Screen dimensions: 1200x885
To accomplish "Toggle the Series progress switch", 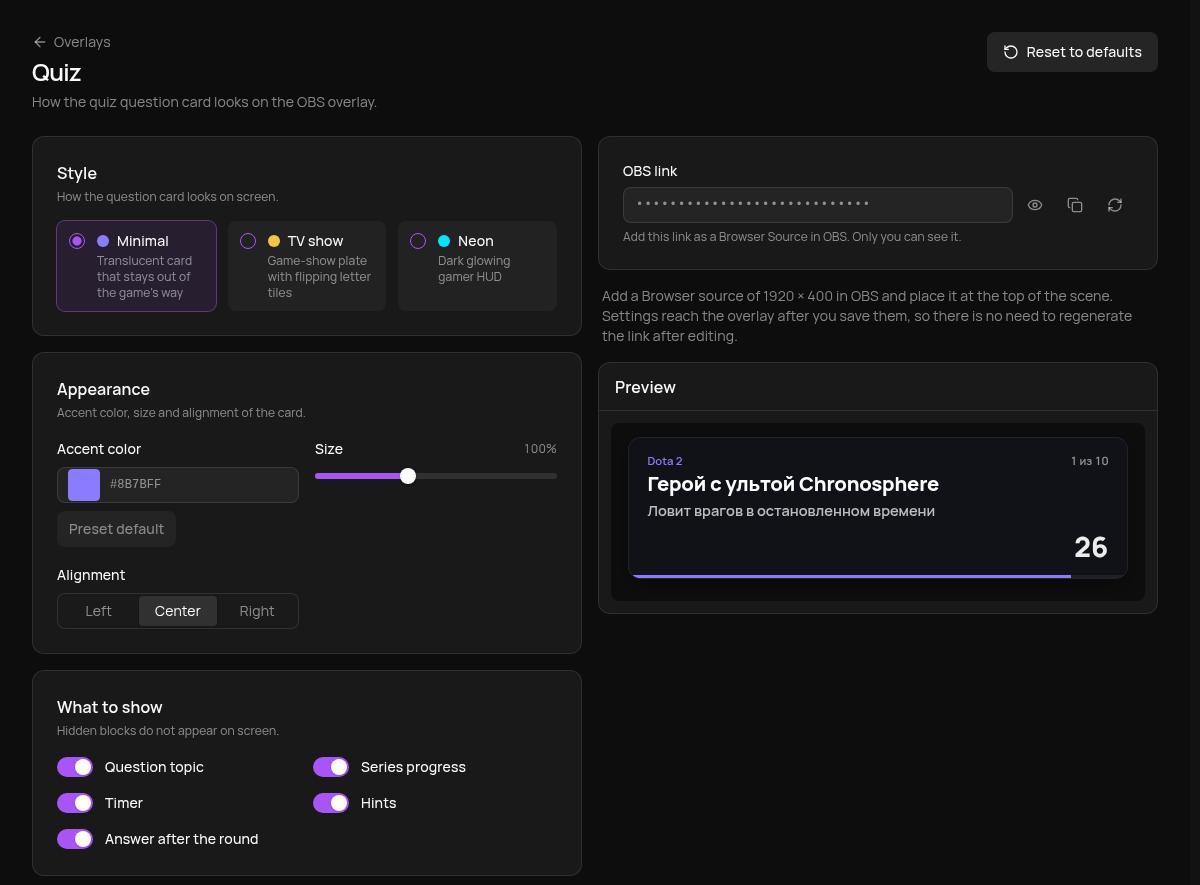I will [331, 767].
